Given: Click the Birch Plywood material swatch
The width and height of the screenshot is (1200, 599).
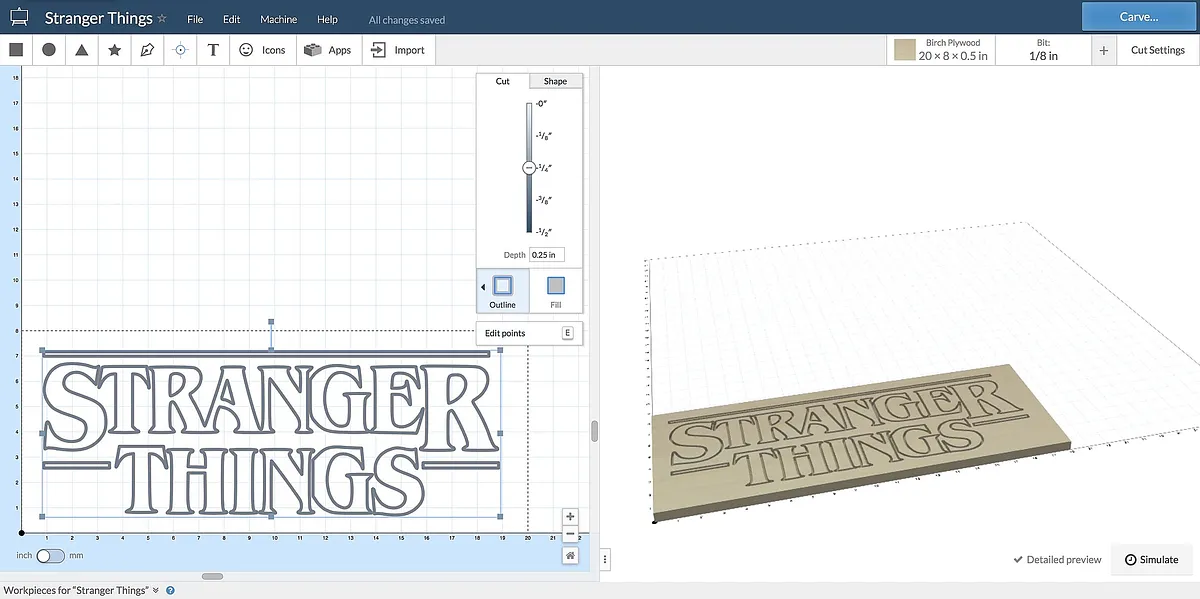Looking at the screenshot, I should pos(905,50).
